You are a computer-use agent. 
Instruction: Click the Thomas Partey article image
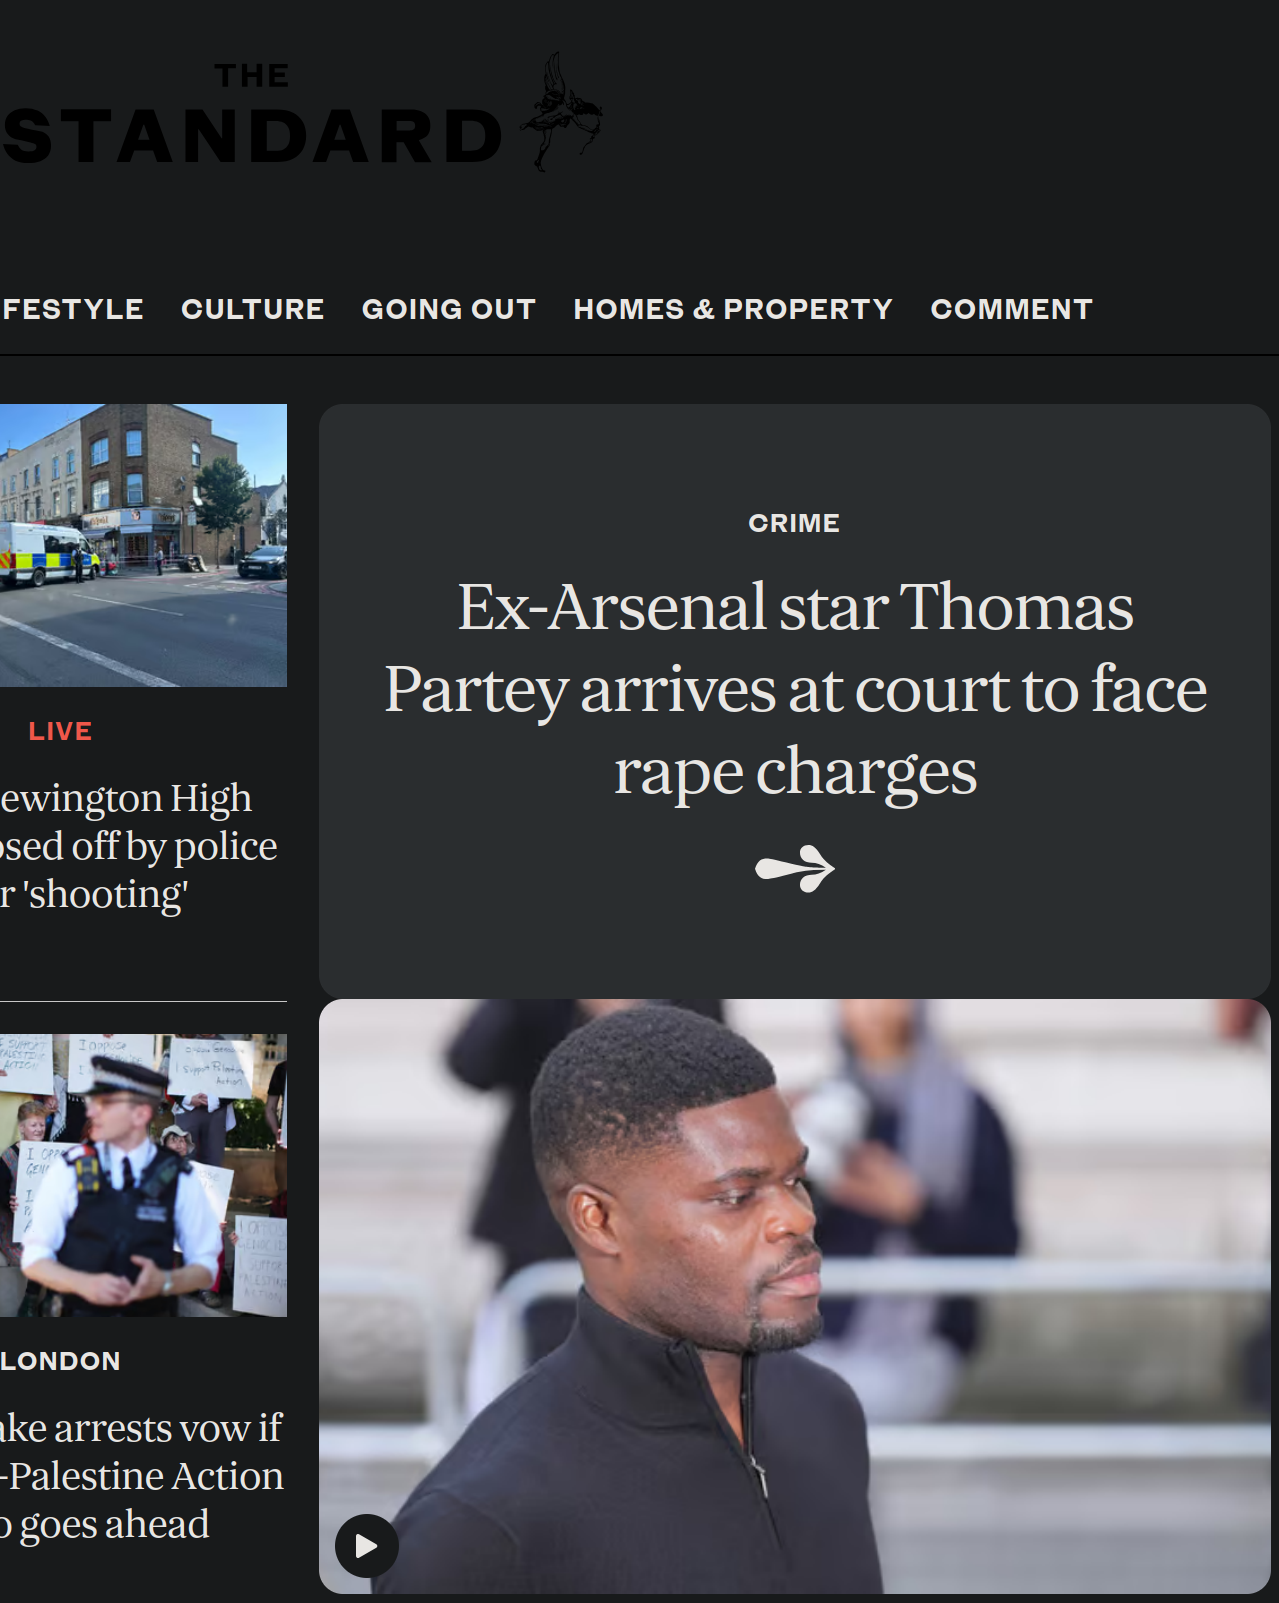click(x=795, y=1296)
